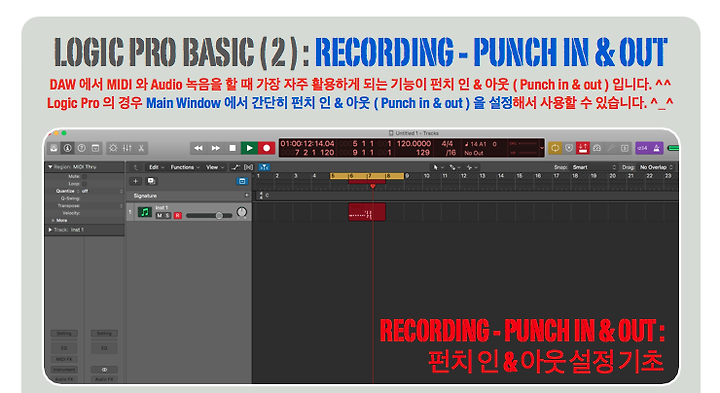Check the region Loop checkbox
Image resolution: width=720 pixels, height=393 pixels.
(84, 184)
